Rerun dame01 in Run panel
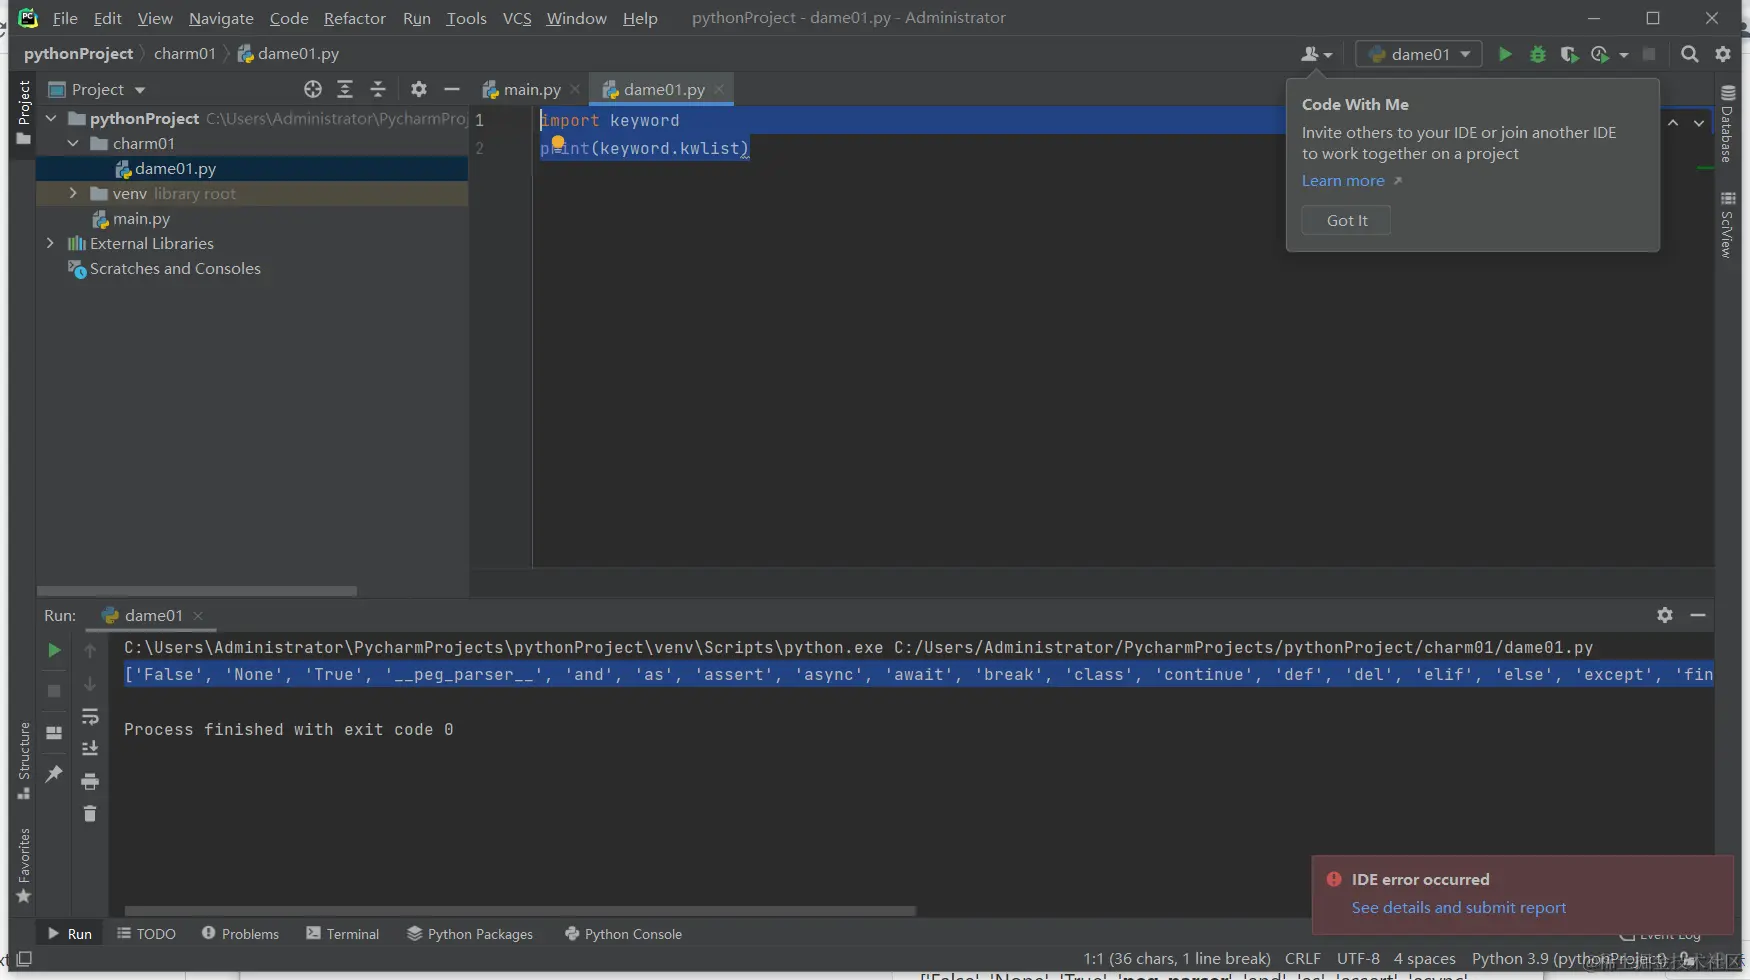 click(54, 650)
